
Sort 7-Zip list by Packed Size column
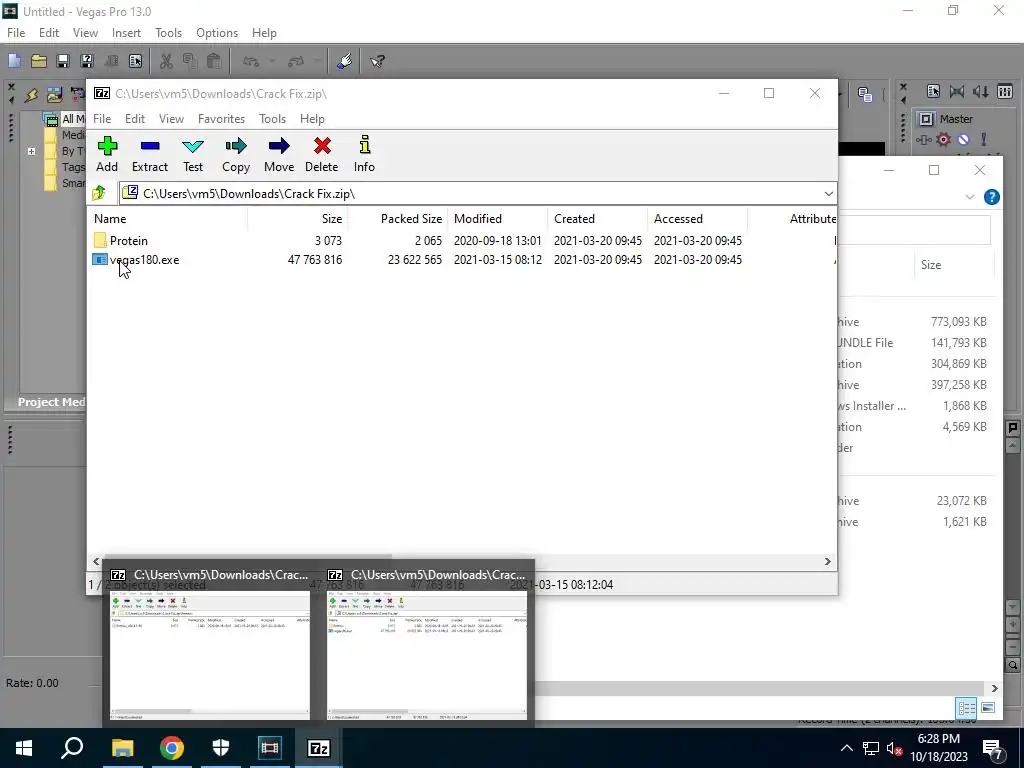[398, 219]
